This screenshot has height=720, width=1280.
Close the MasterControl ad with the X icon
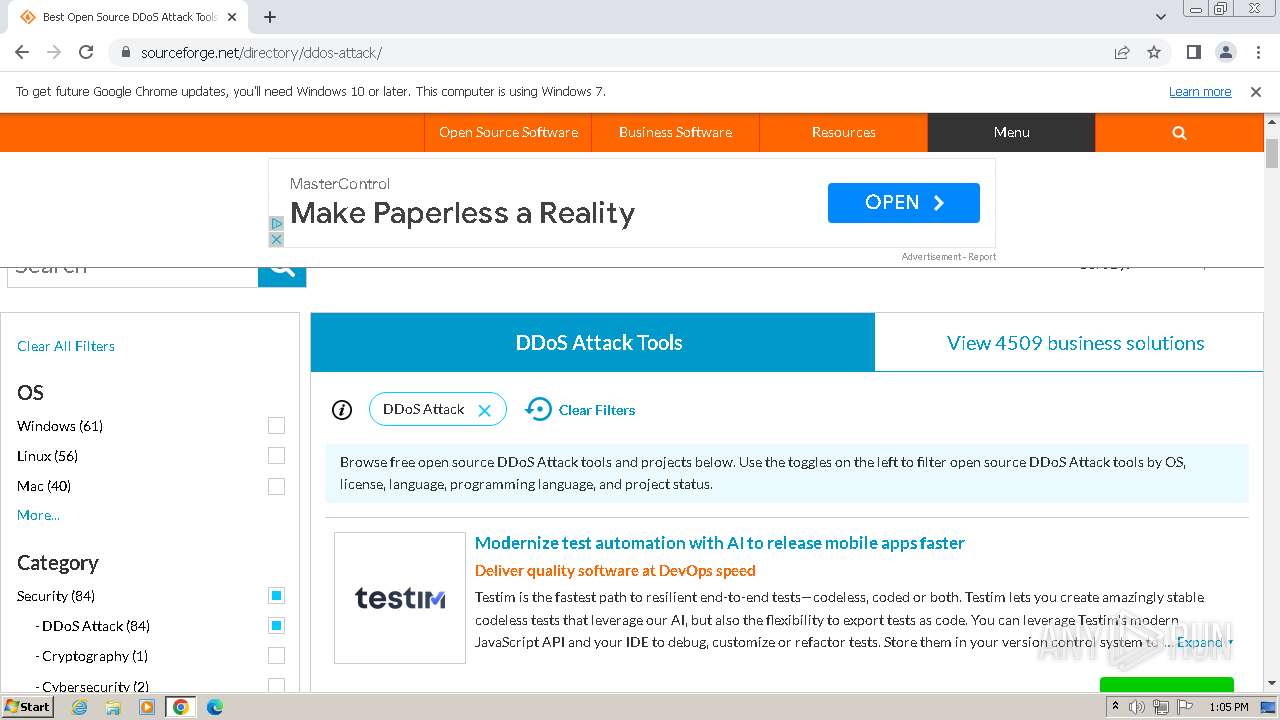pos(277,239)
